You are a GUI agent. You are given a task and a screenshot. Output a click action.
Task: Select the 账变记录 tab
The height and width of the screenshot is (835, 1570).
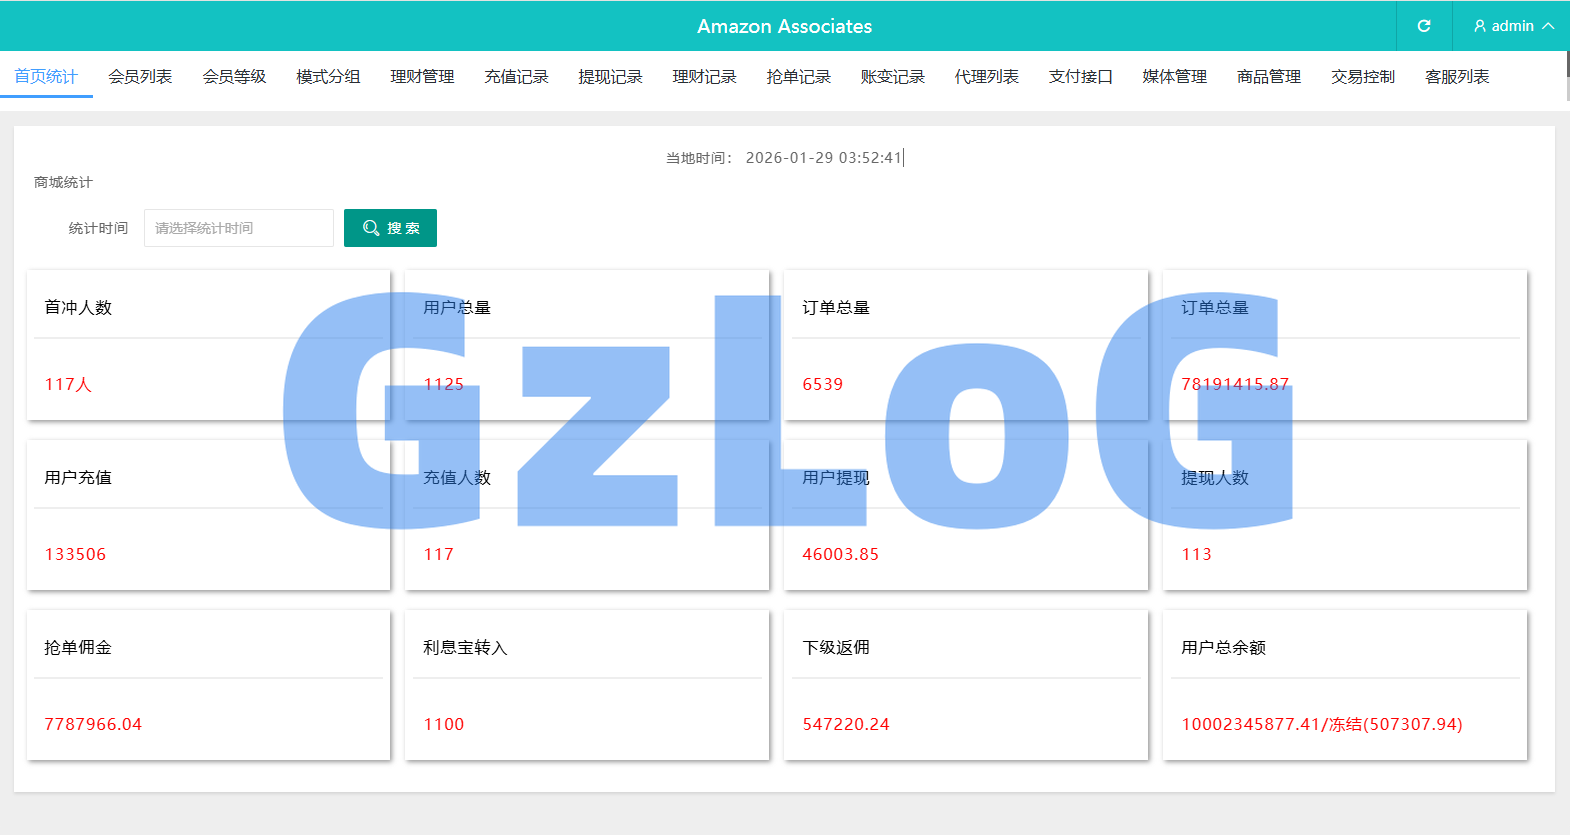tap(892, 77)
